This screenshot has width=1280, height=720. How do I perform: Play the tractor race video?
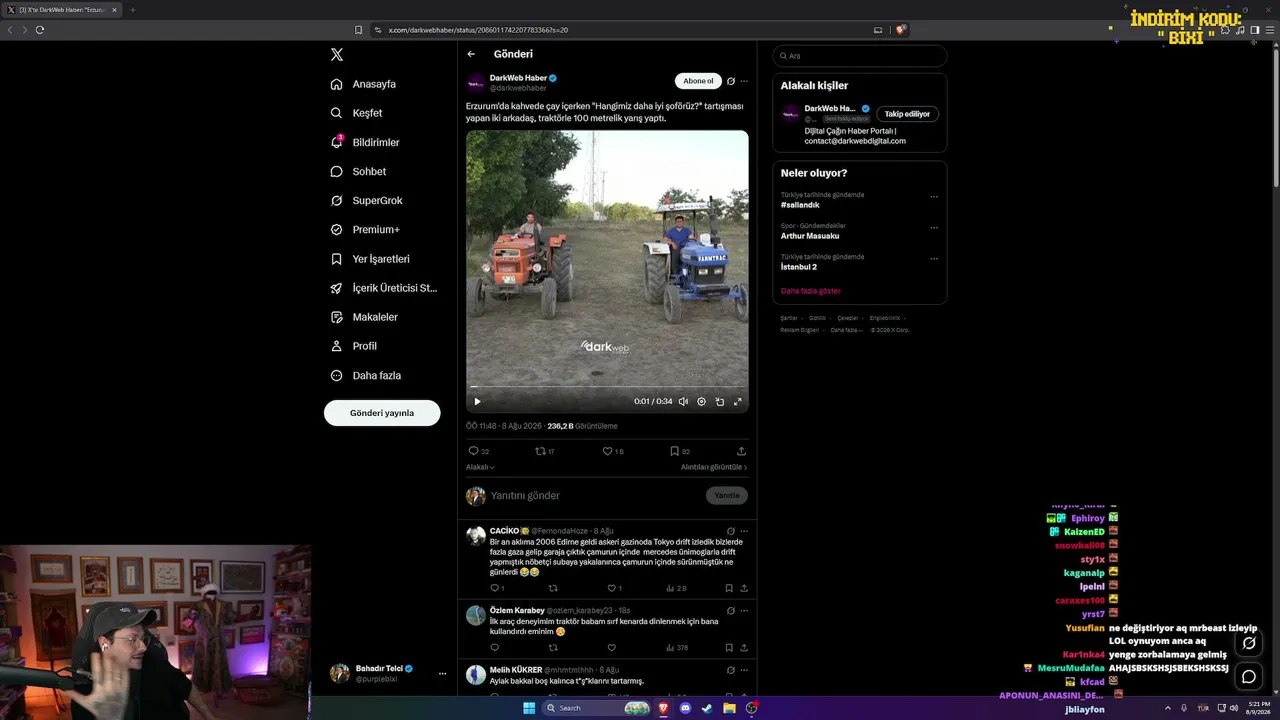(477, 401)
